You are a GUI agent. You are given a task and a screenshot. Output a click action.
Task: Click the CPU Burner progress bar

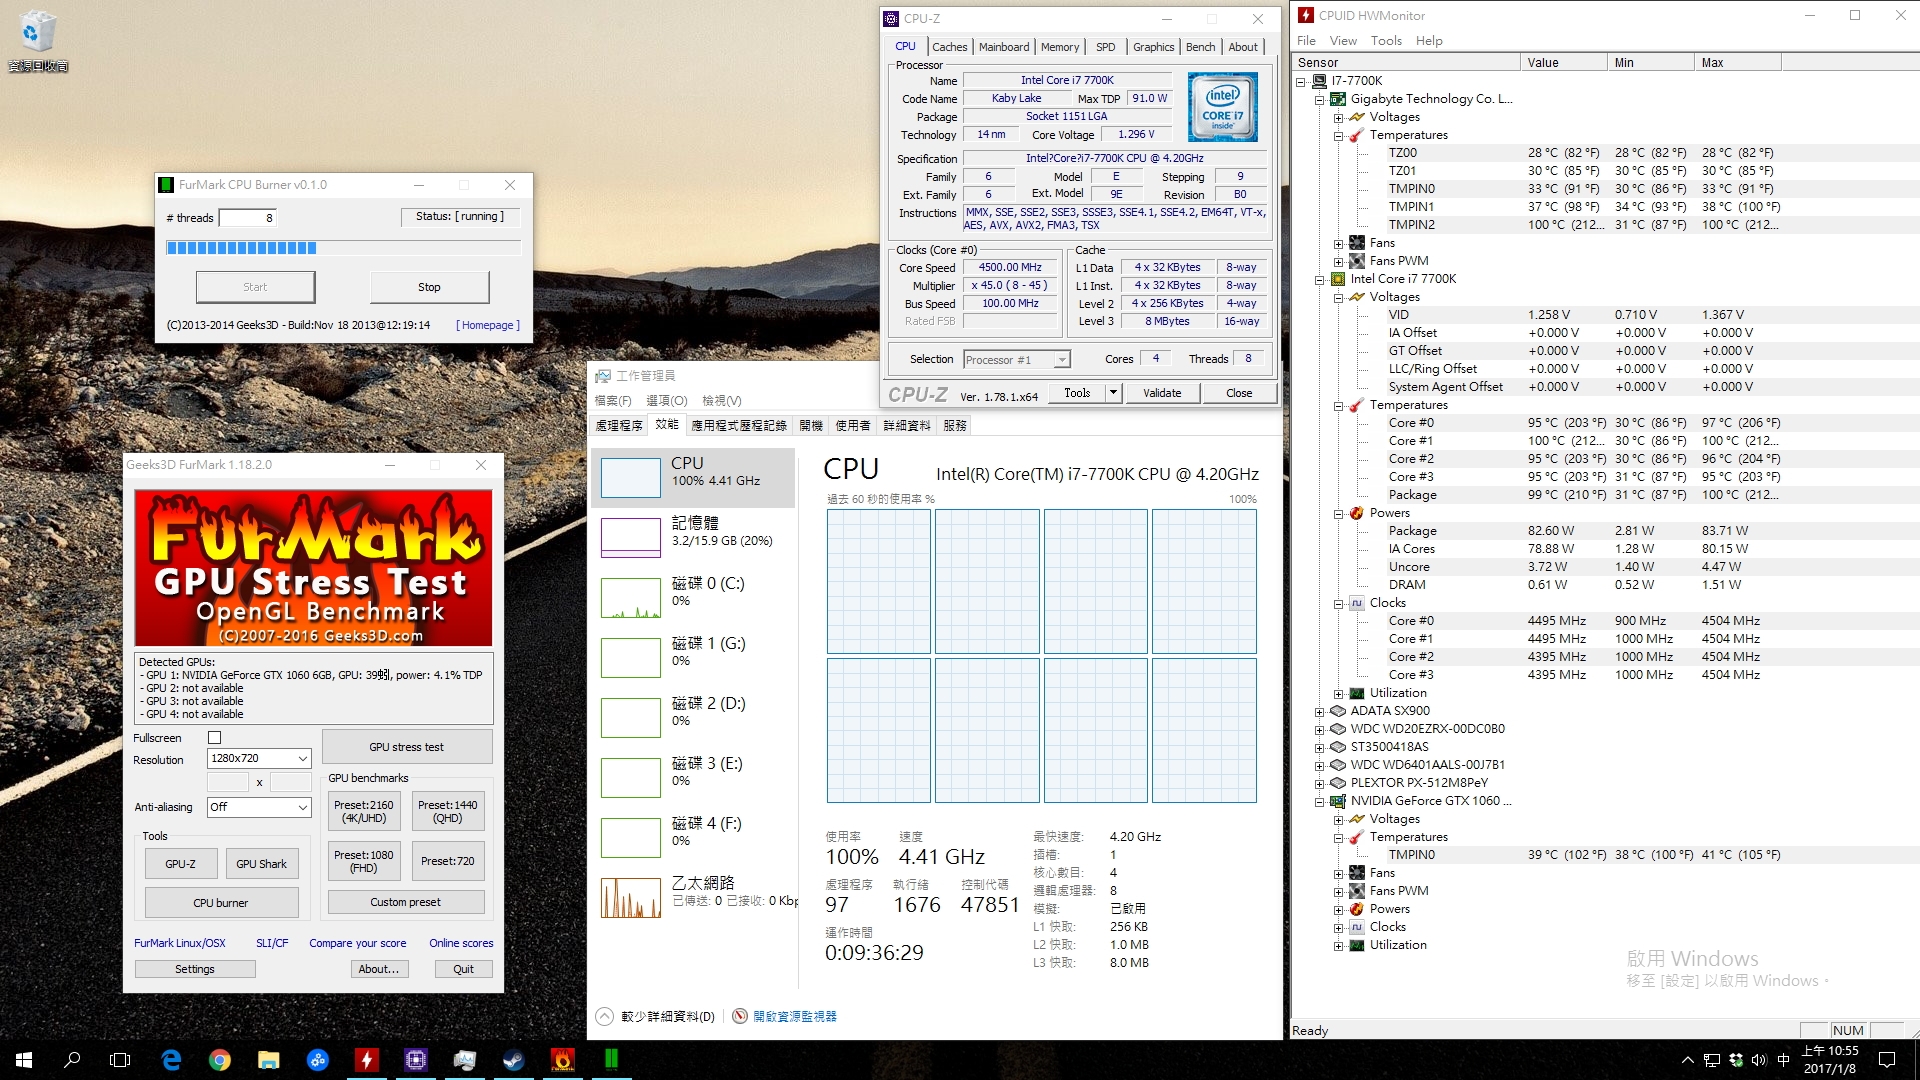(343, 248)
